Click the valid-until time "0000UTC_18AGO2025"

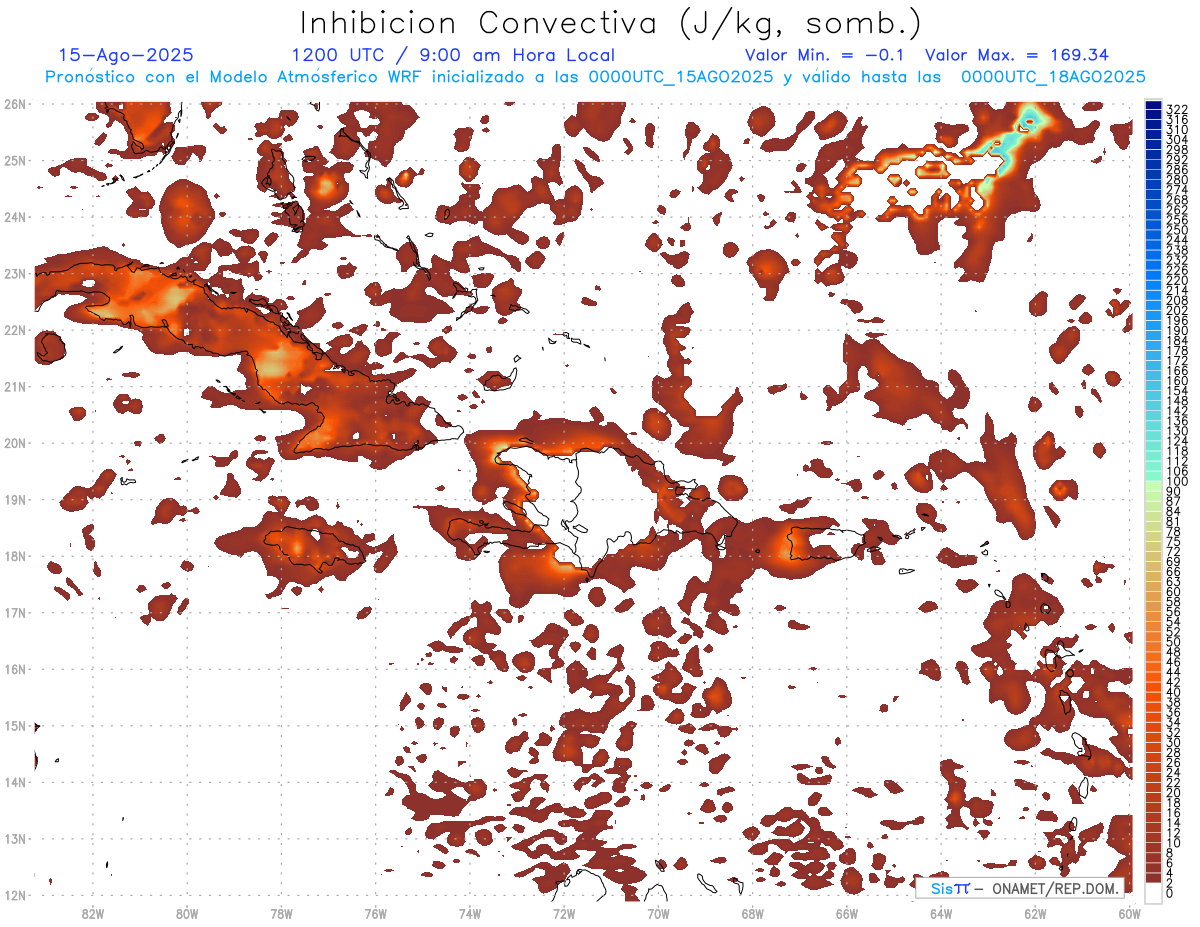click(x=1053, y=77)
